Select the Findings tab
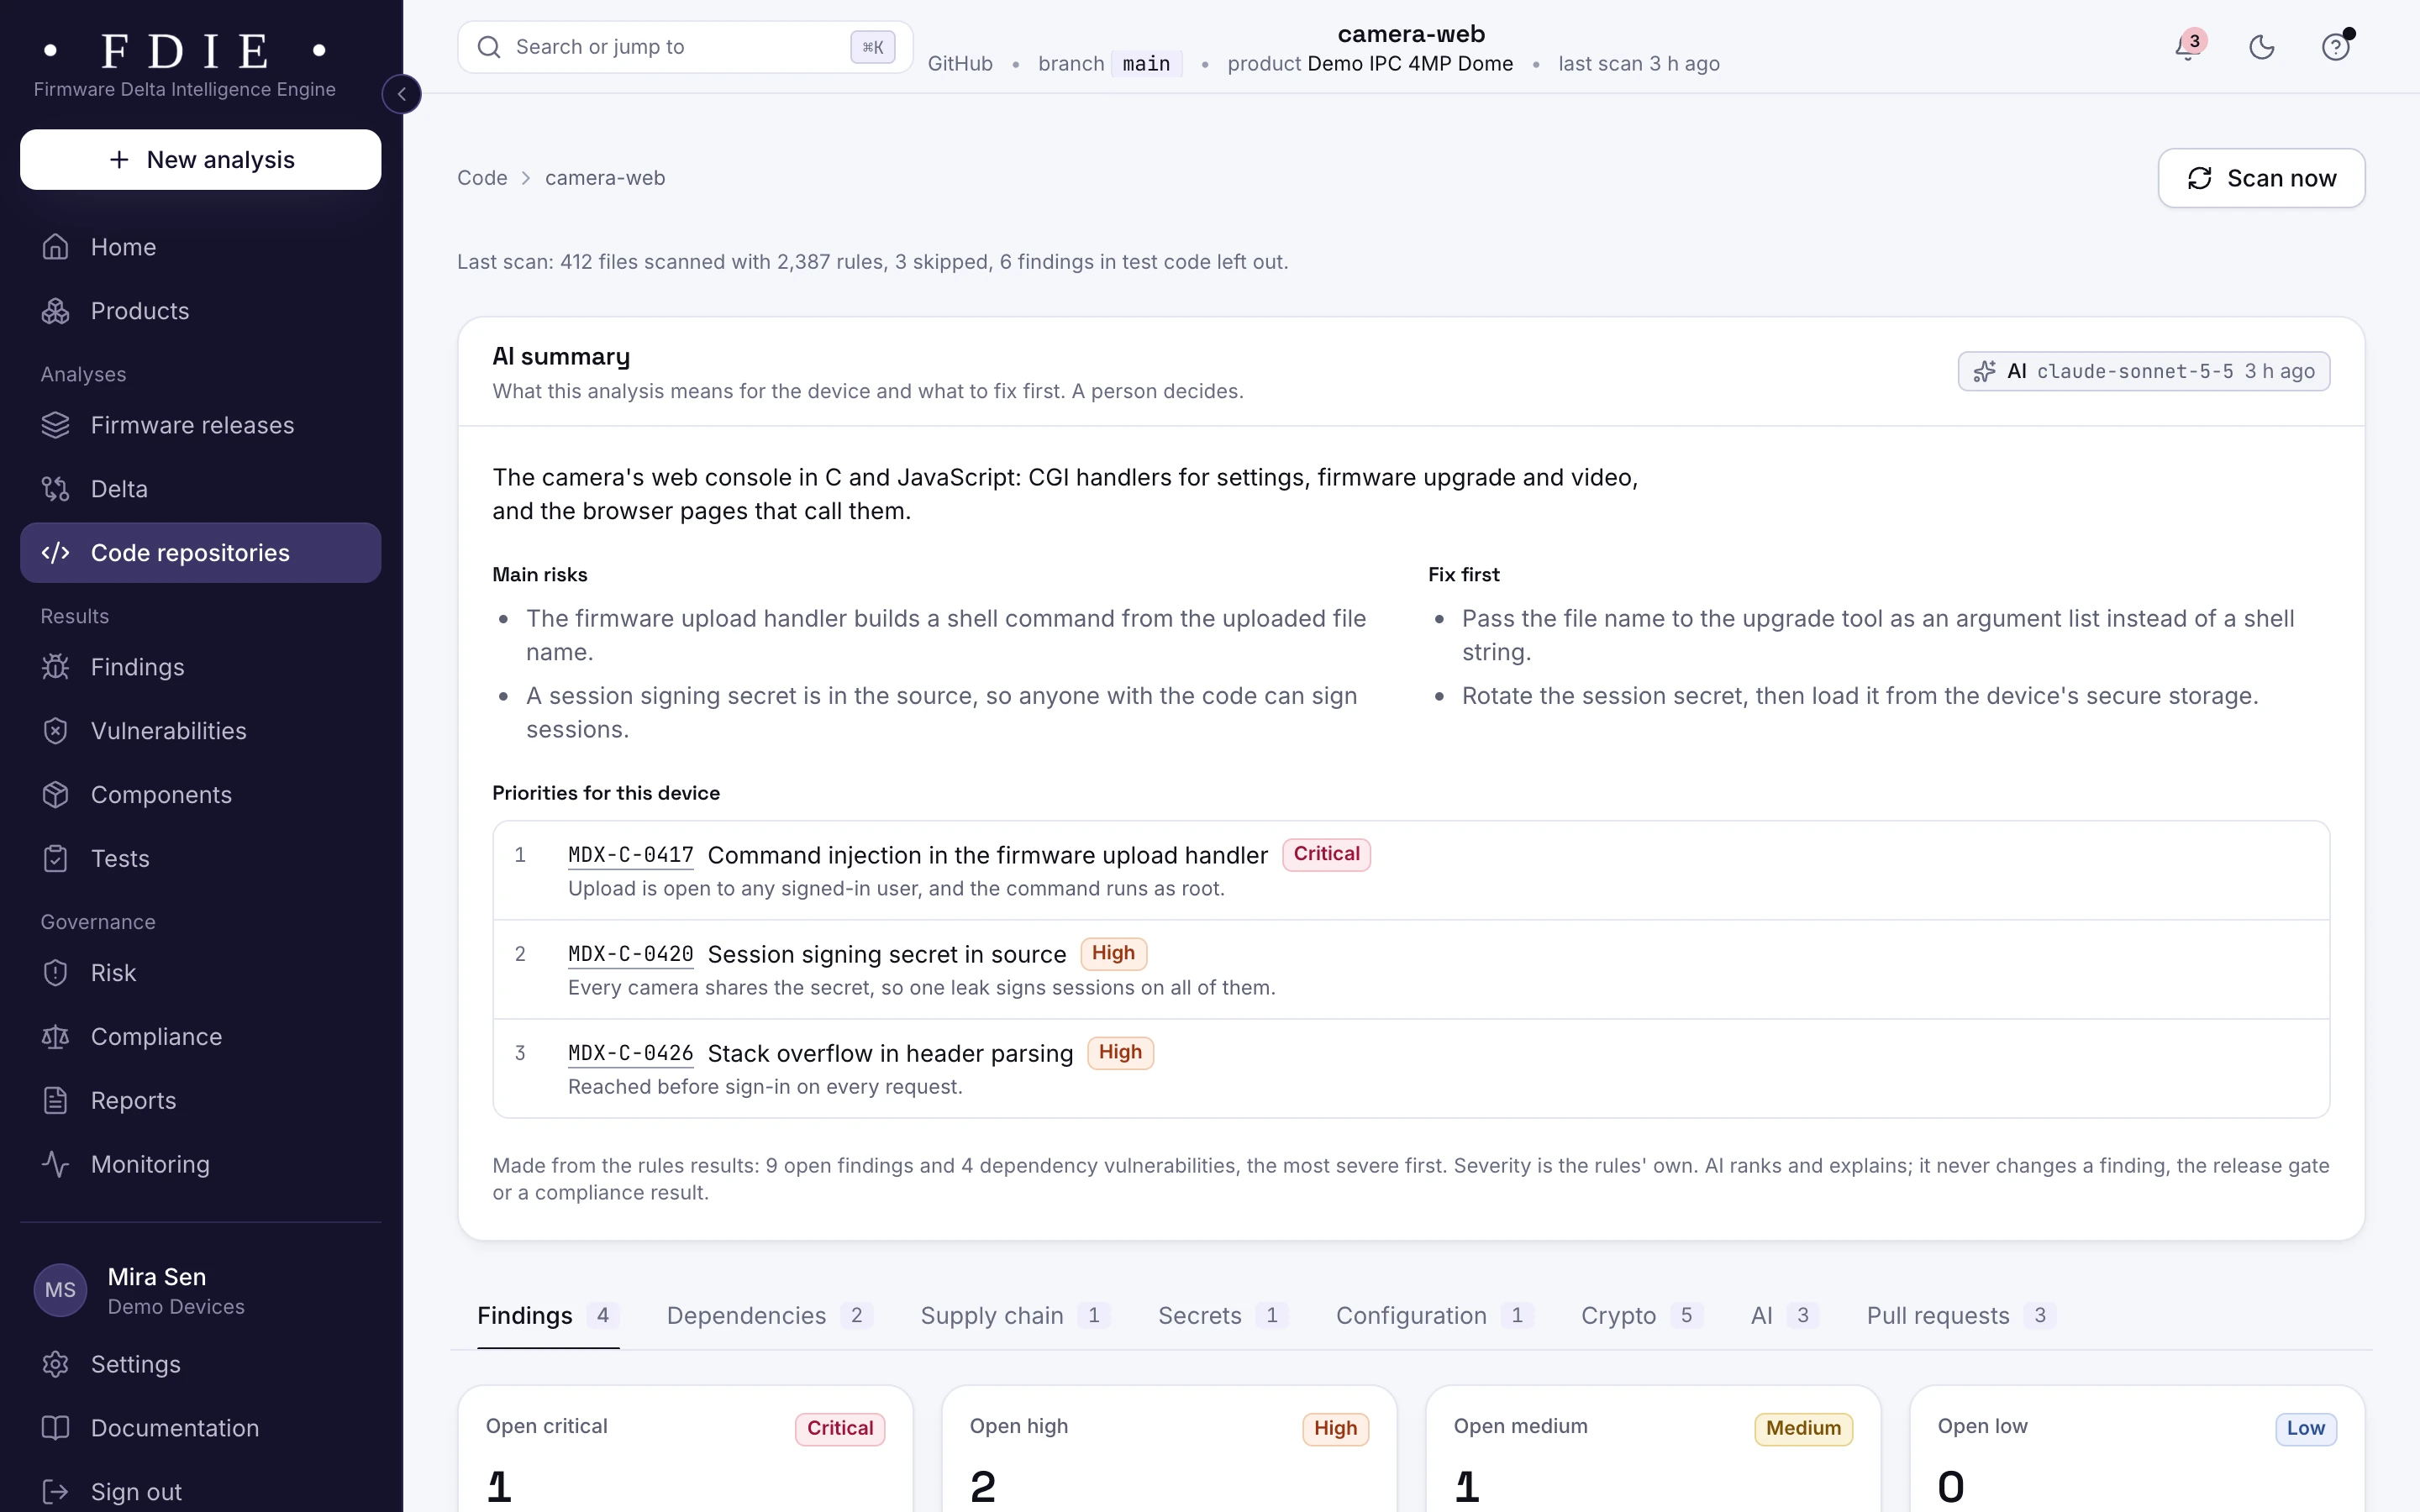Image resolution: width=2420 pixels, height=1512 pixels. (x=548, y=1315)
